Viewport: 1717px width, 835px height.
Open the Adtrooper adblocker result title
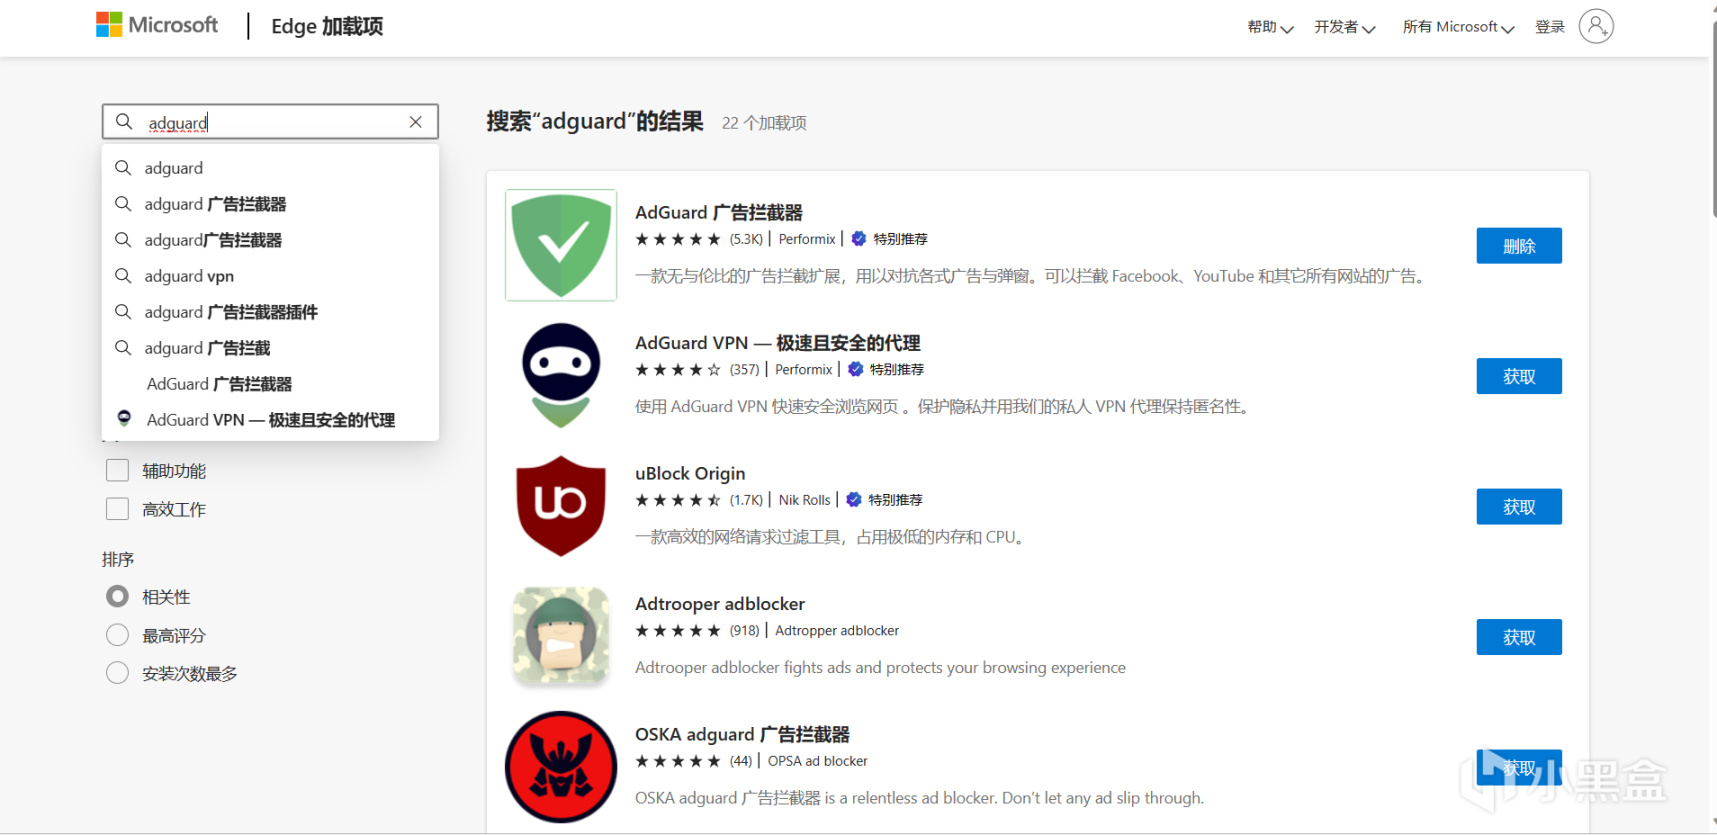click(720, 604)
